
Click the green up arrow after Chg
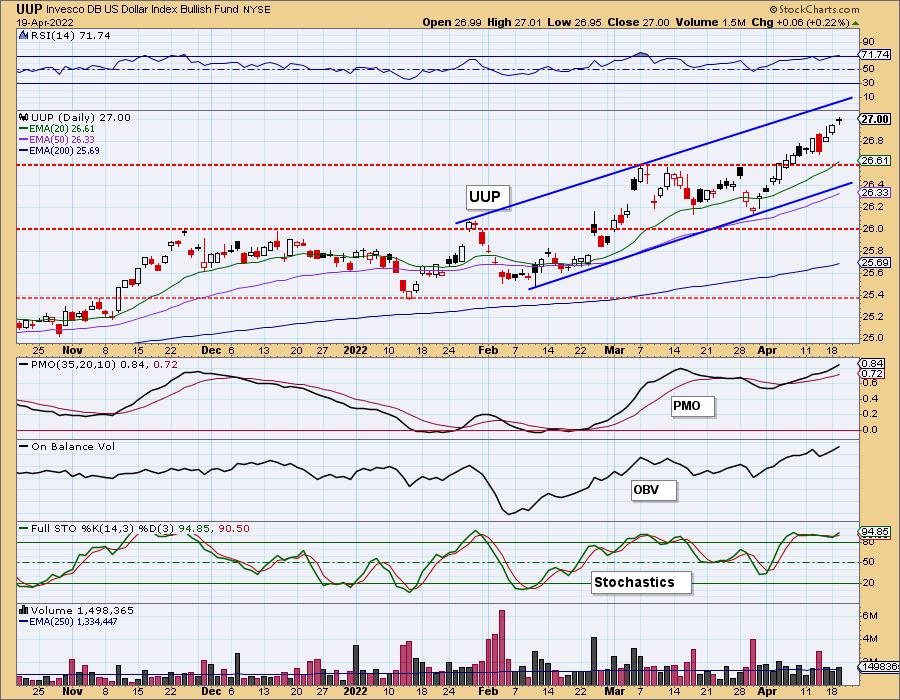(855, 23)
